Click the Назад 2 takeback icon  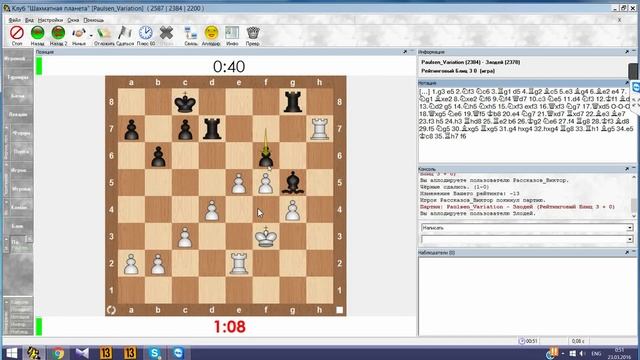(58, 33)
